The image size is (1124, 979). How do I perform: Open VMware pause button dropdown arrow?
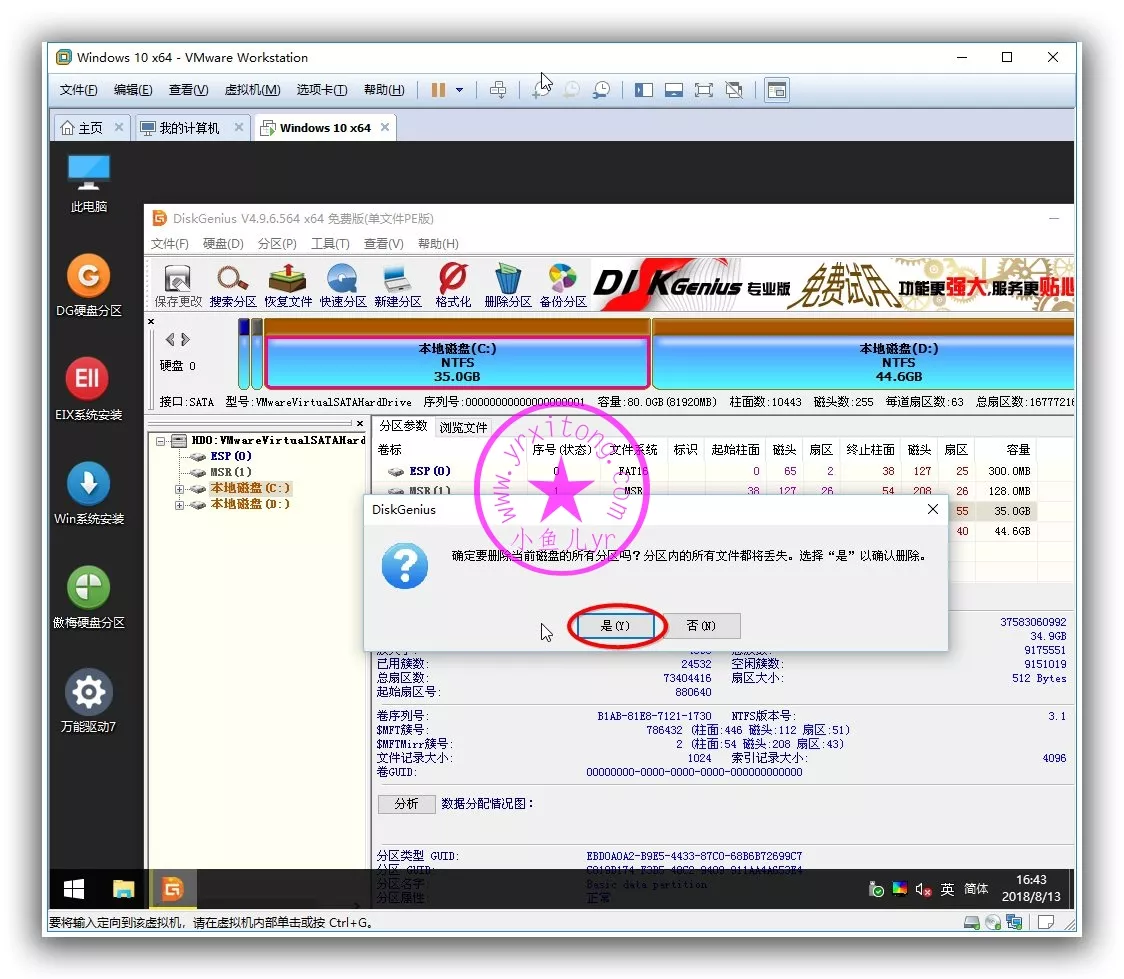(x=459, y=90)
